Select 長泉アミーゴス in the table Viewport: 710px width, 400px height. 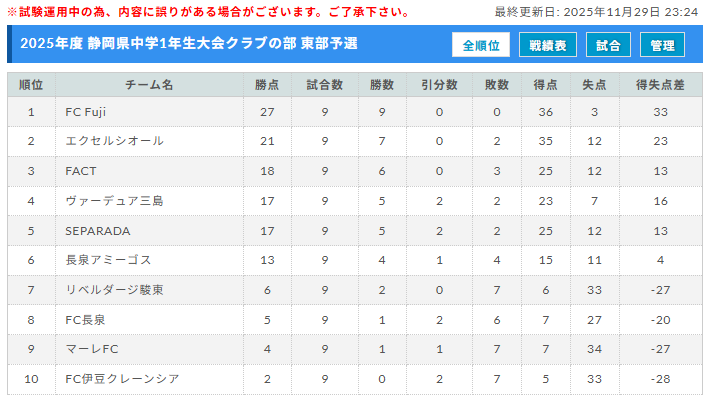(x=108, y=260)
